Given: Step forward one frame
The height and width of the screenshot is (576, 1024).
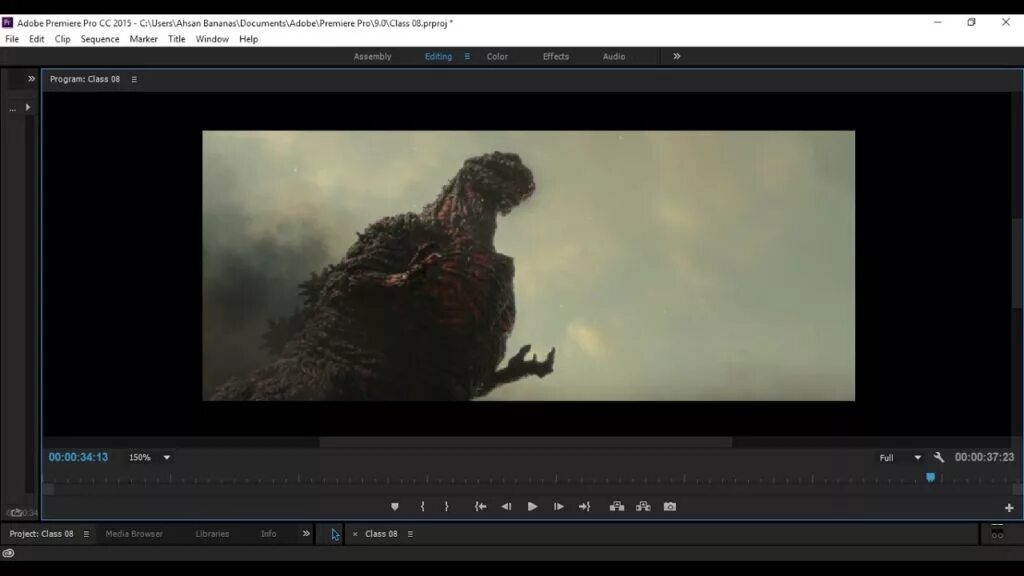Looking at the screenshot, I should coord(558,507).
